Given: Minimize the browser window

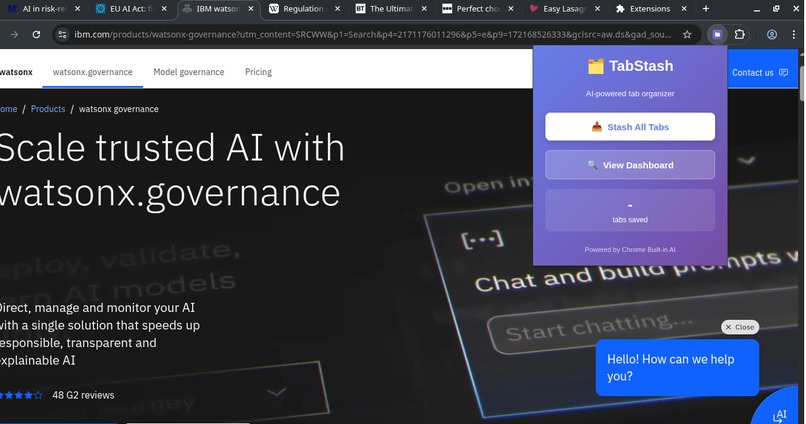Looking at the screenshot, I should pyautogui.click(x=757, y=9).
